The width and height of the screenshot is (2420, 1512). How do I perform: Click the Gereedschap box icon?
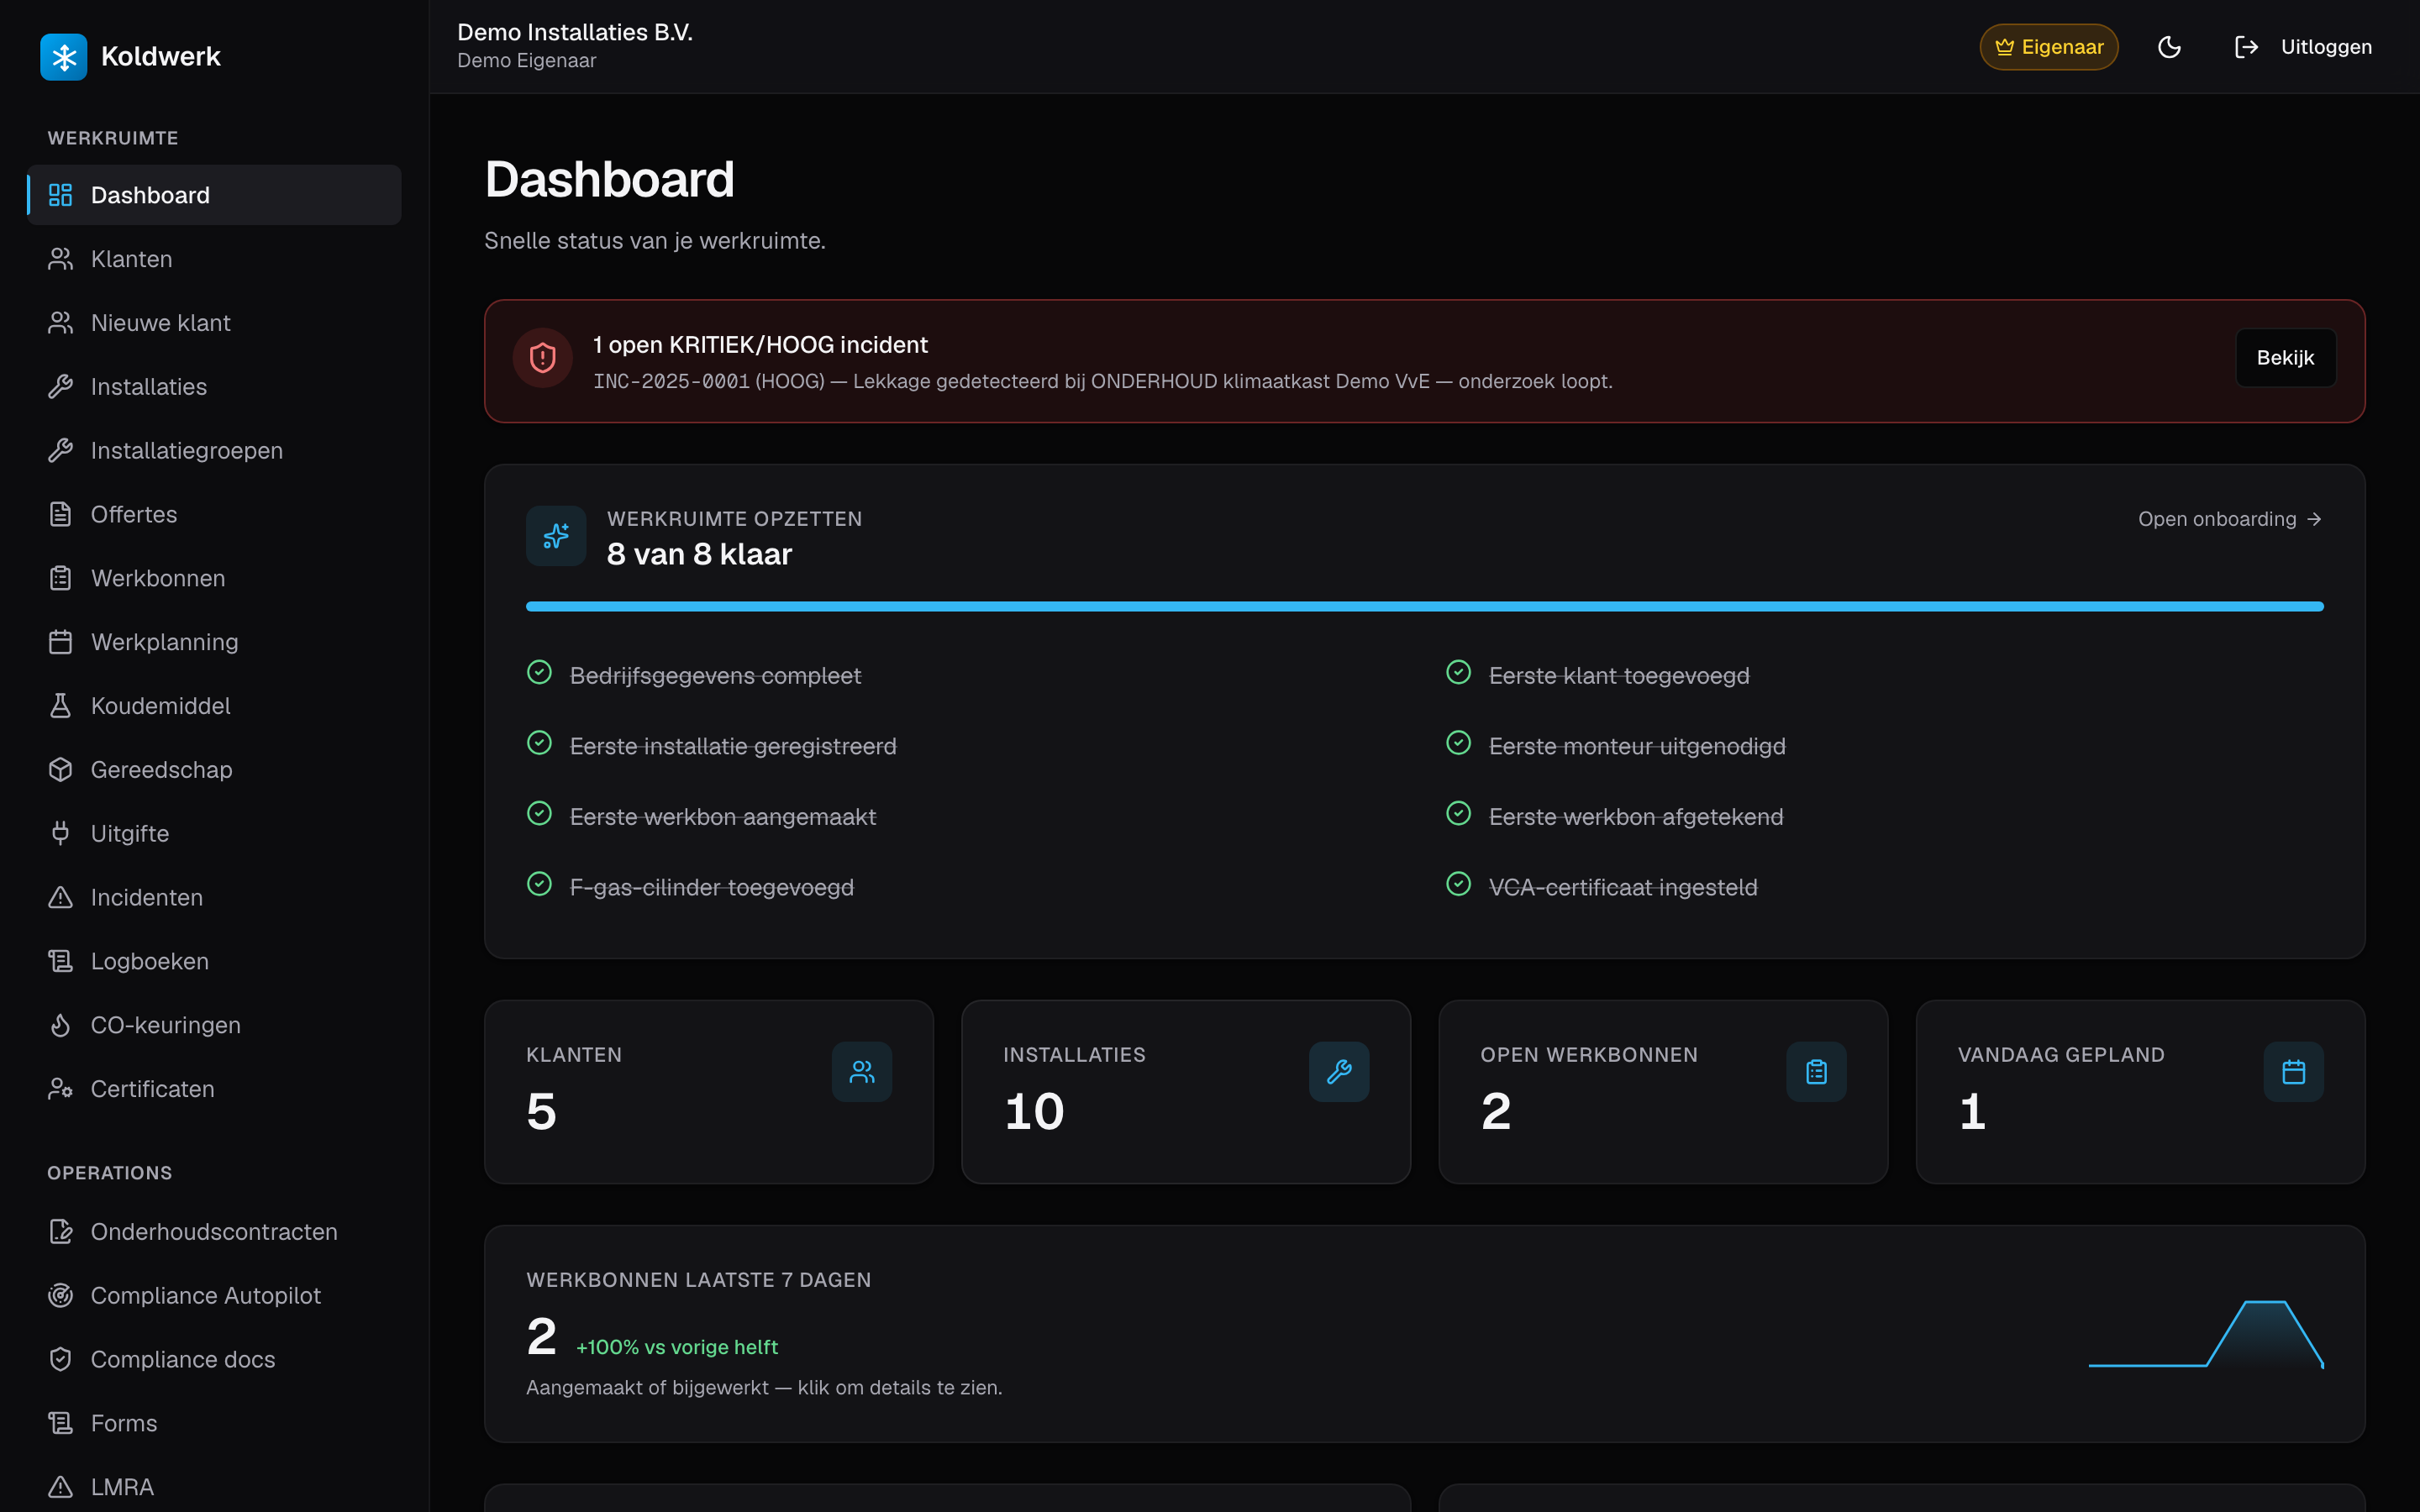(x=61, y=770)
